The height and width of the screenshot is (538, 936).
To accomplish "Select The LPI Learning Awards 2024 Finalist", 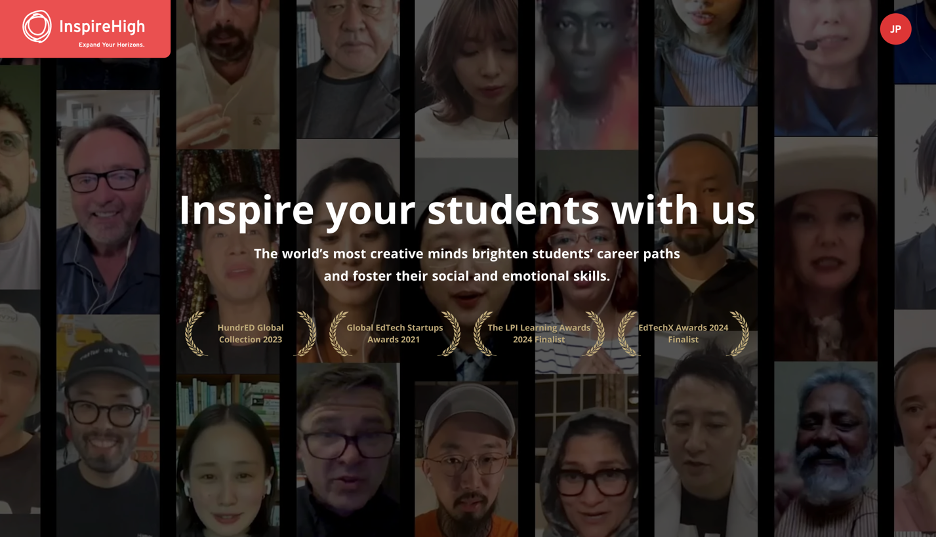I will (x=539, y=334).
